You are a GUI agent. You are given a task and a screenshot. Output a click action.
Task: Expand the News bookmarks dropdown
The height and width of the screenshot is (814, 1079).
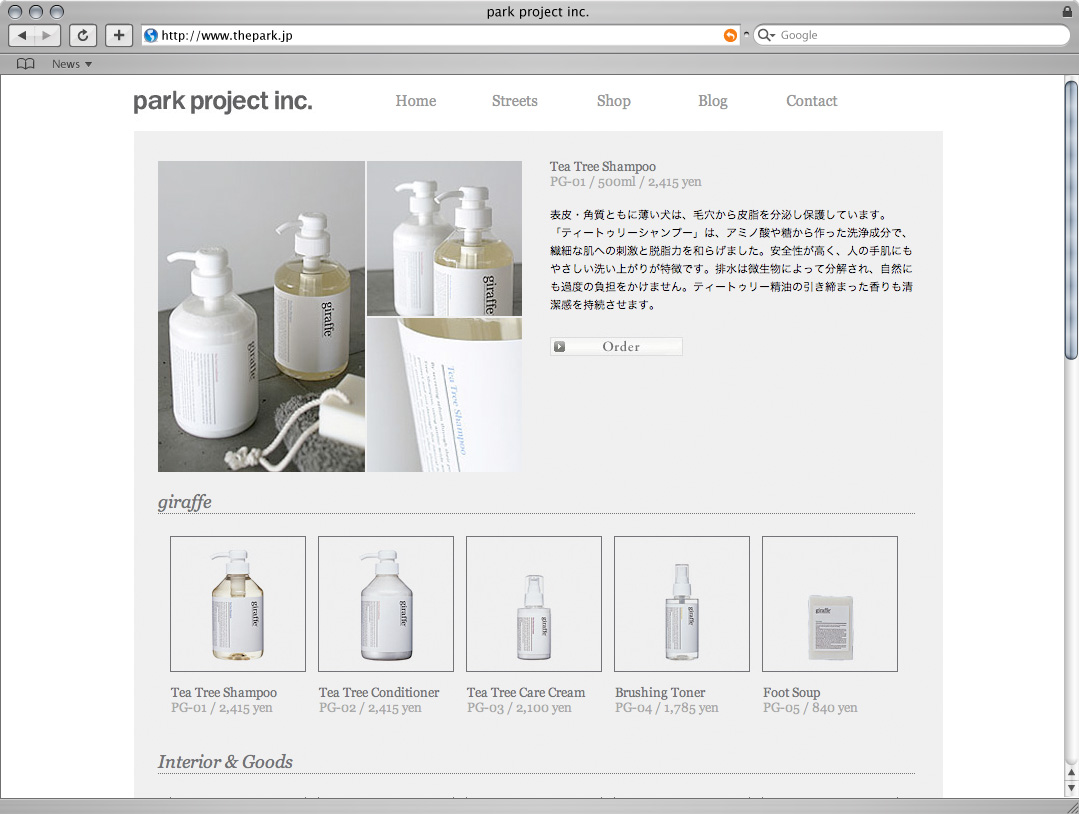pos(72,64)
